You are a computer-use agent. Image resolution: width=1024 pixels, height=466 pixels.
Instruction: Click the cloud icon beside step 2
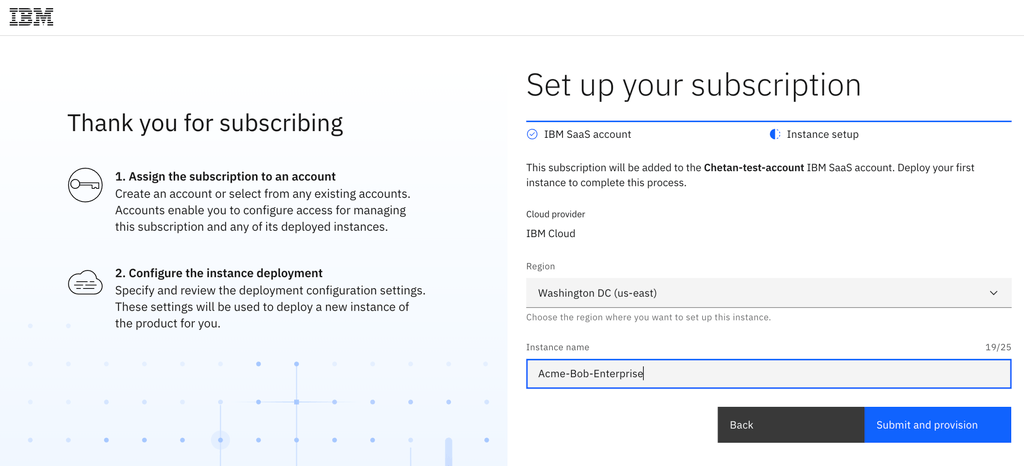coord(85,283)
